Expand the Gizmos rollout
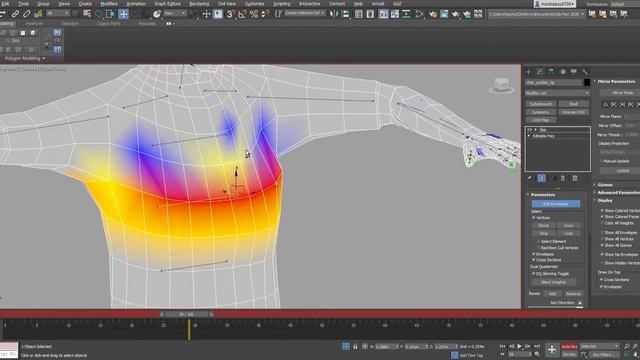Screen dimensions: 640x360 pyautogui.click(x=604, y=185)
